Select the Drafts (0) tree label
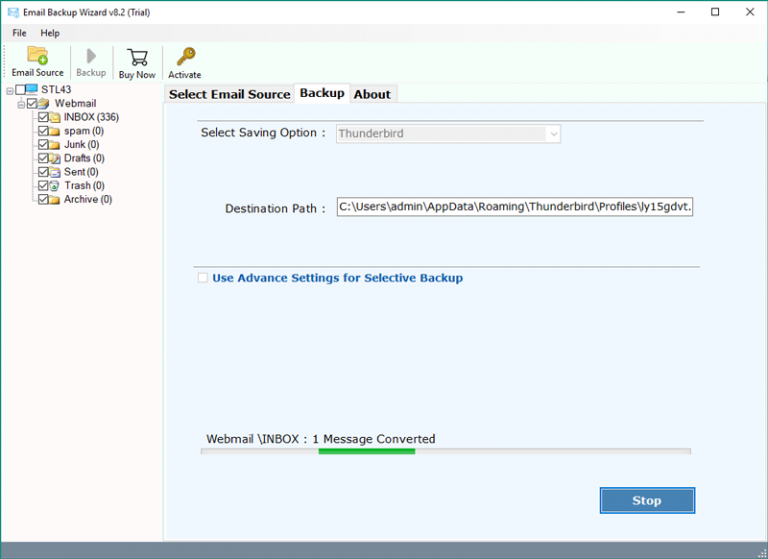Viewport: 768px width, 559px height. (x=84, y=158)
